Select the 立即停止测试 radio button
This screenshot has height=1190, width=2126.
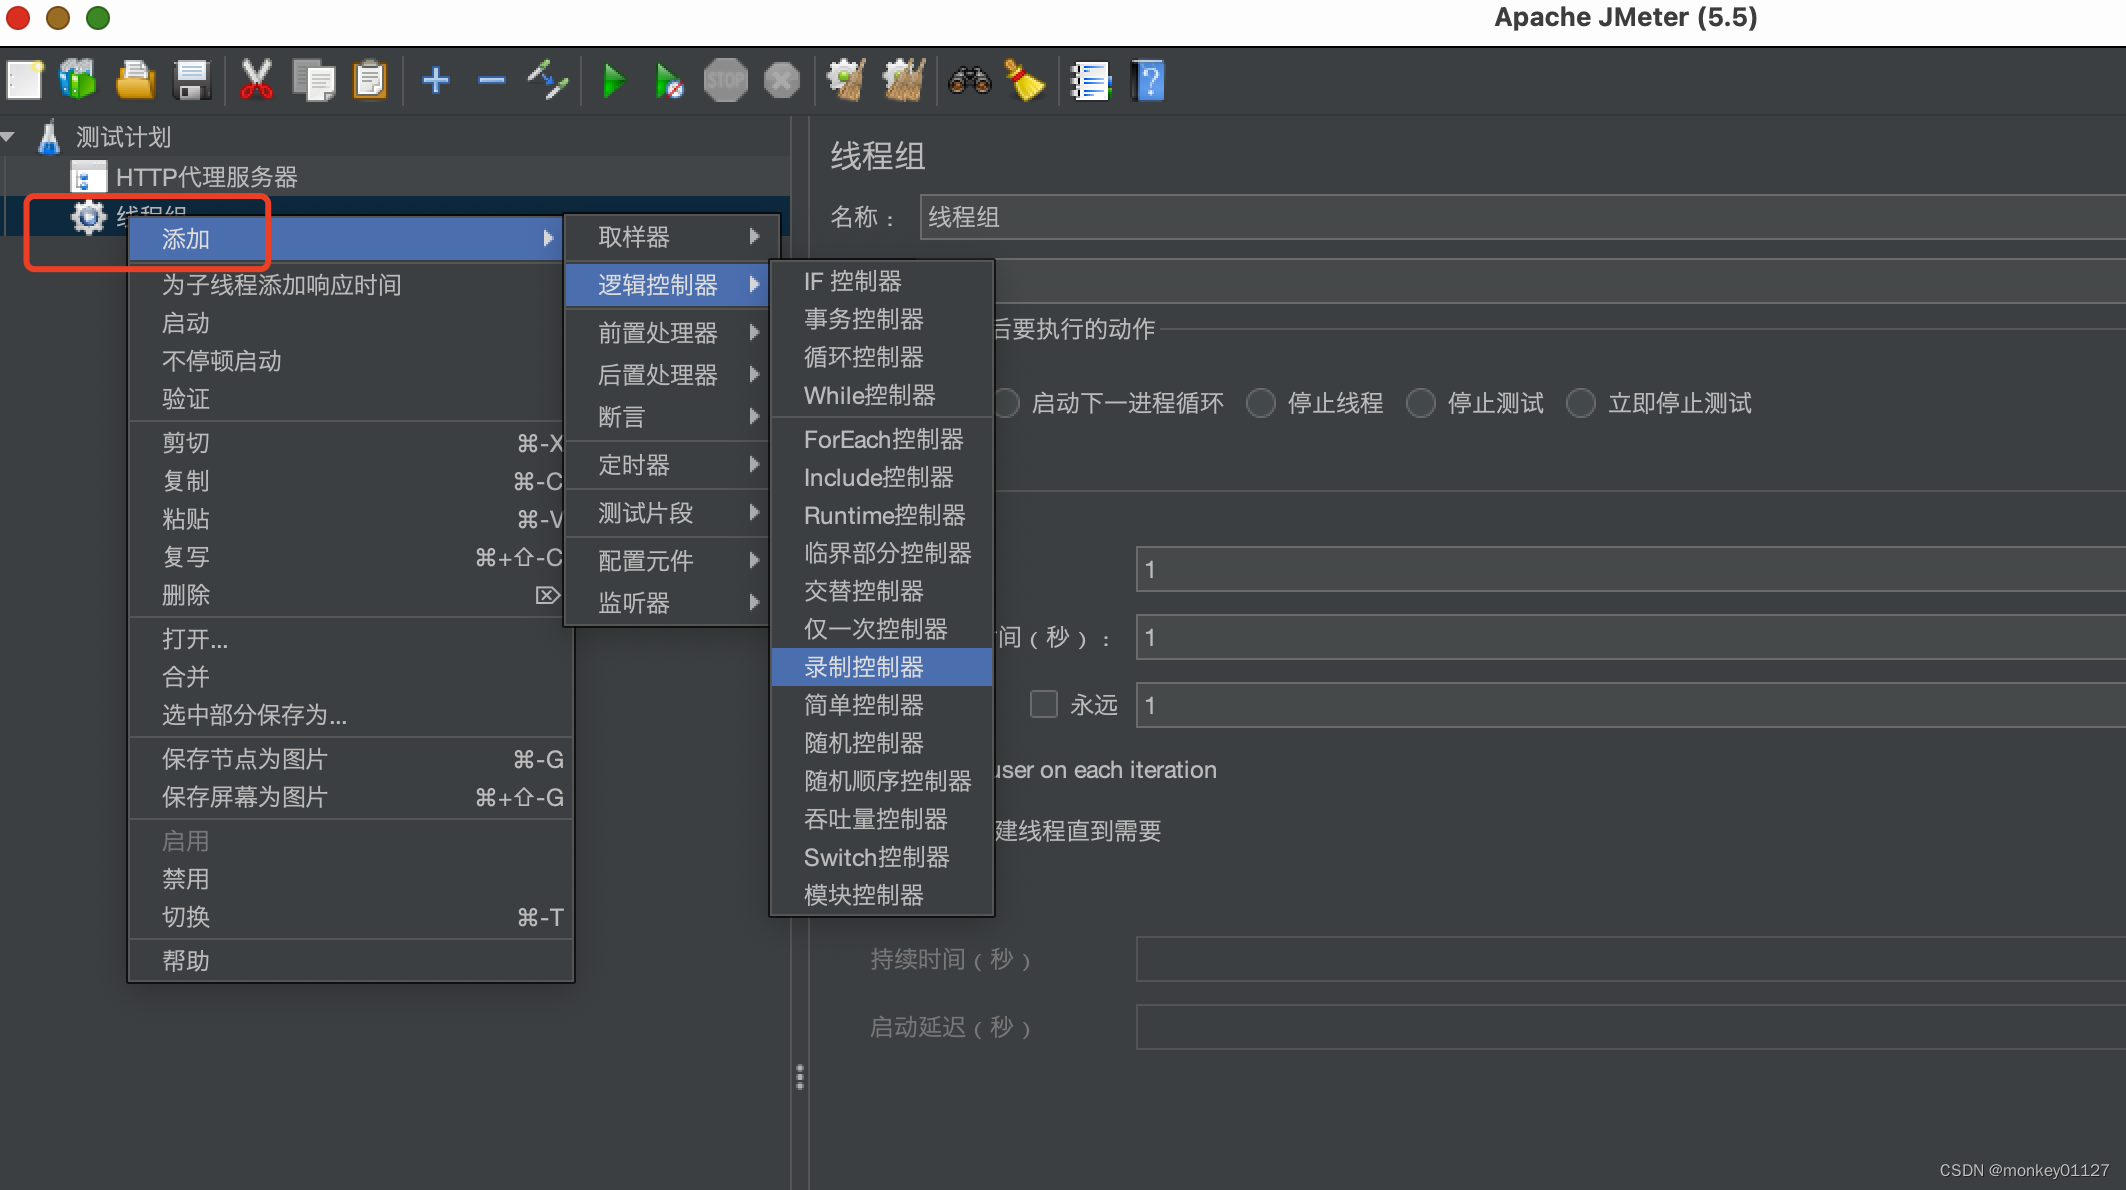point(1581,403)
